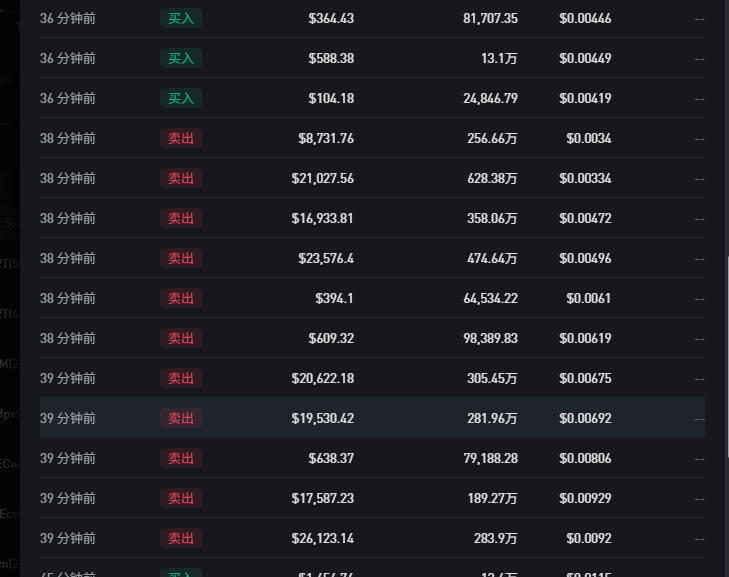The width and height of the screenshot is (729, 577).
Task: Click the quantity 64,534.22
Action: (490, 298)
